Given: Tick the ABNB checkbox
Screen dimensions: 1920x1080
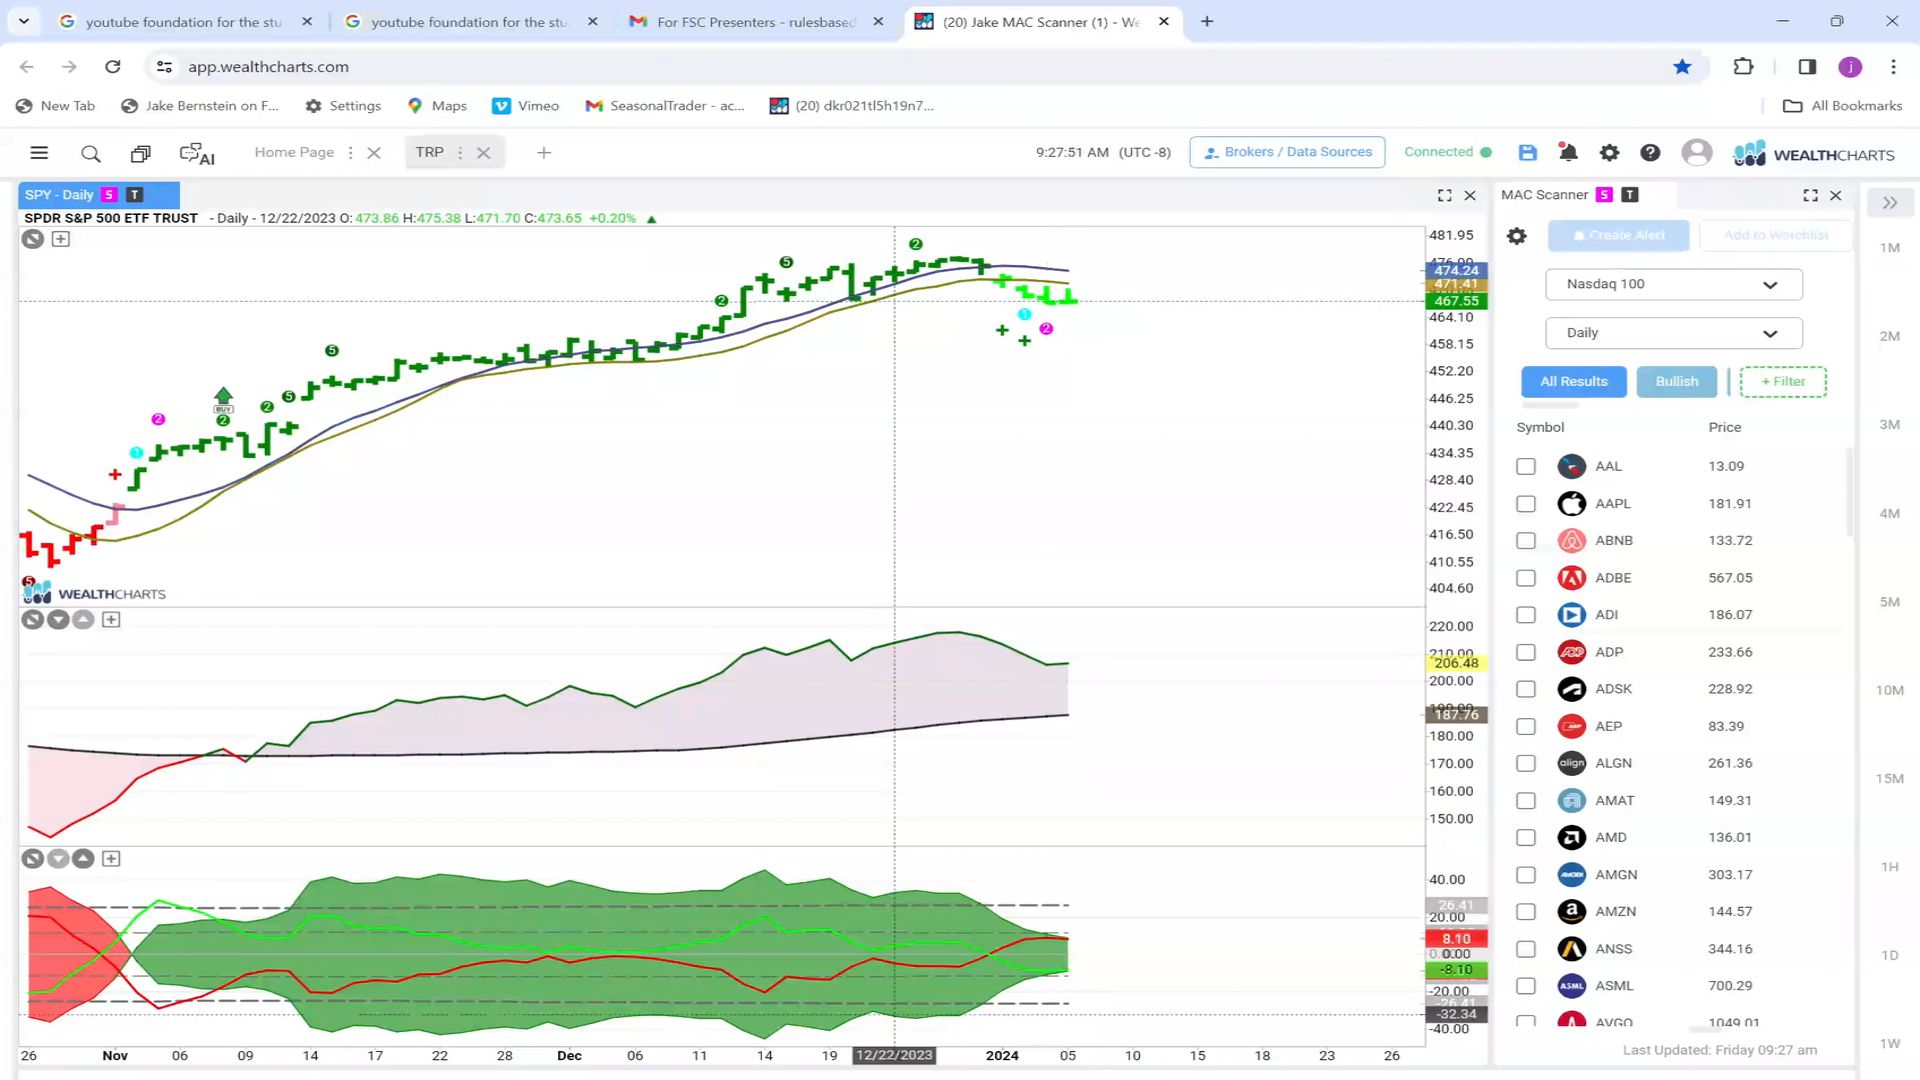Looking at the screenshot, I should (1526, 541).
